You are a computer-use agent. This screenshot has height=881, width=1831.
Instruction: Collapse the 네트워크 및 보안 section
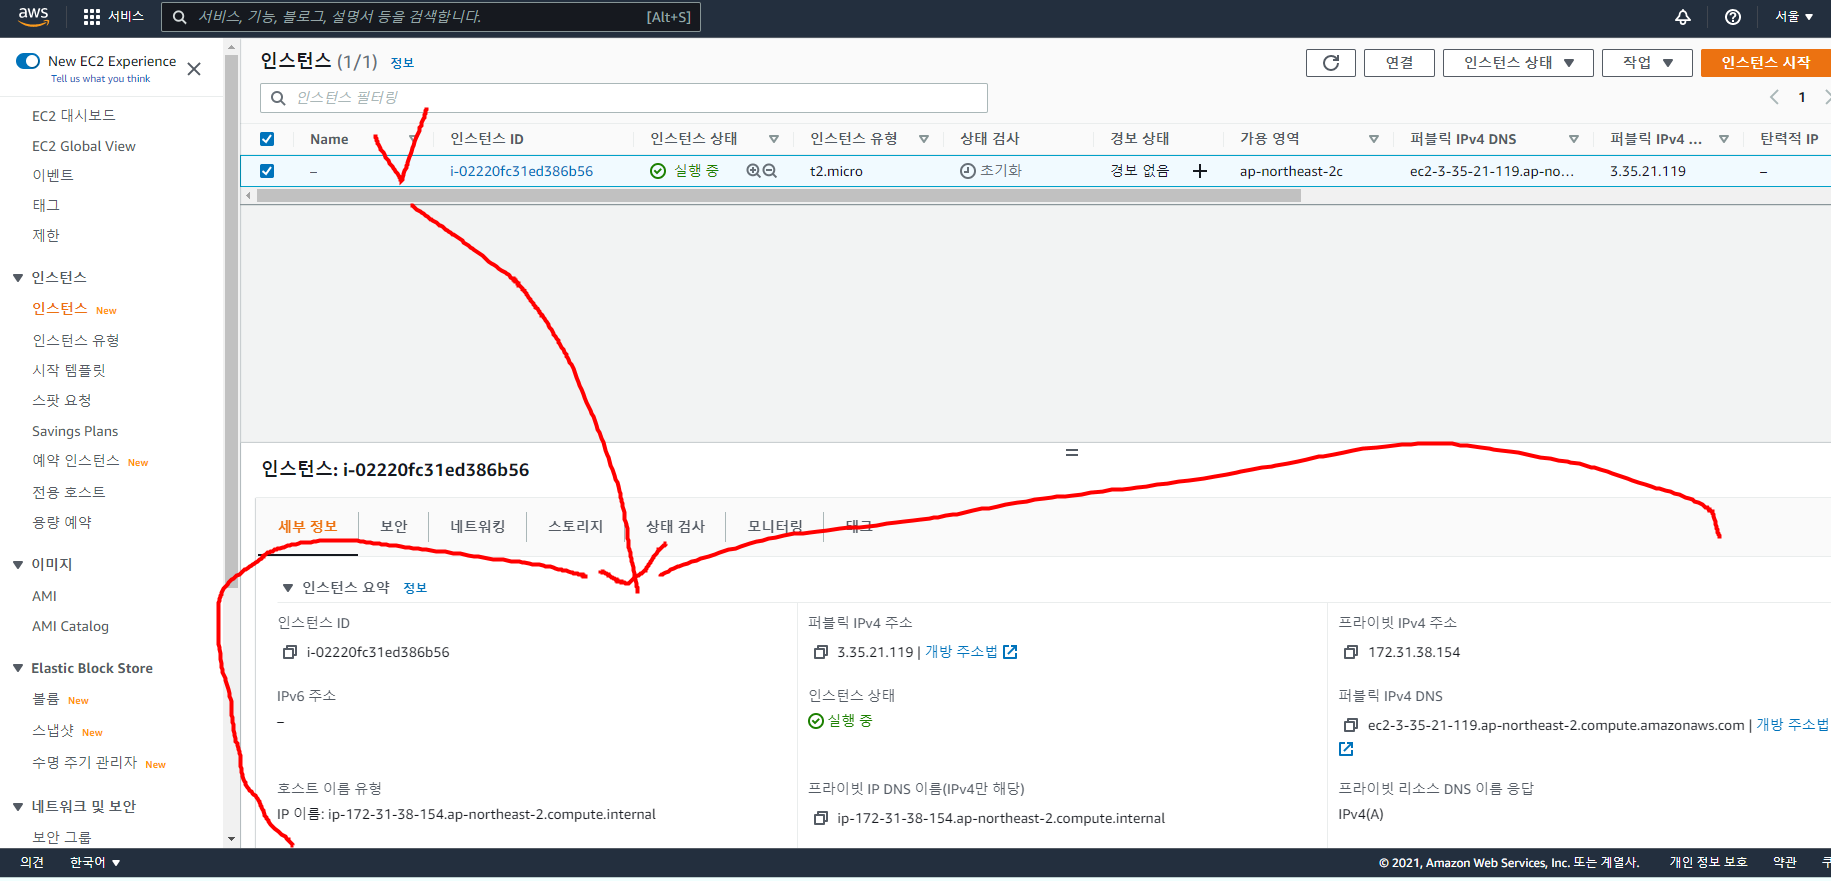tap(18, 807)
